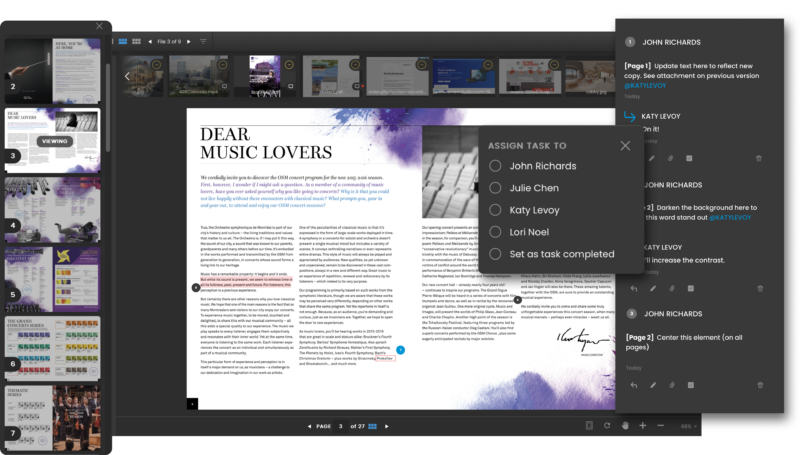Open page 3 thumbnail marked VIEWING

click(53, 140)
